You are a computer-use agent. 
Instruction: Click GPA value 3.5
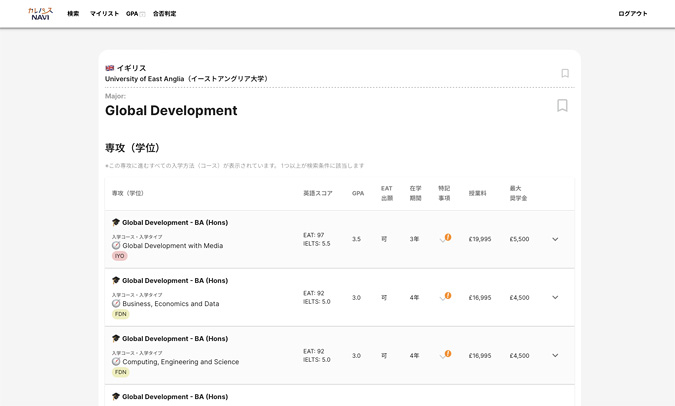356,239
